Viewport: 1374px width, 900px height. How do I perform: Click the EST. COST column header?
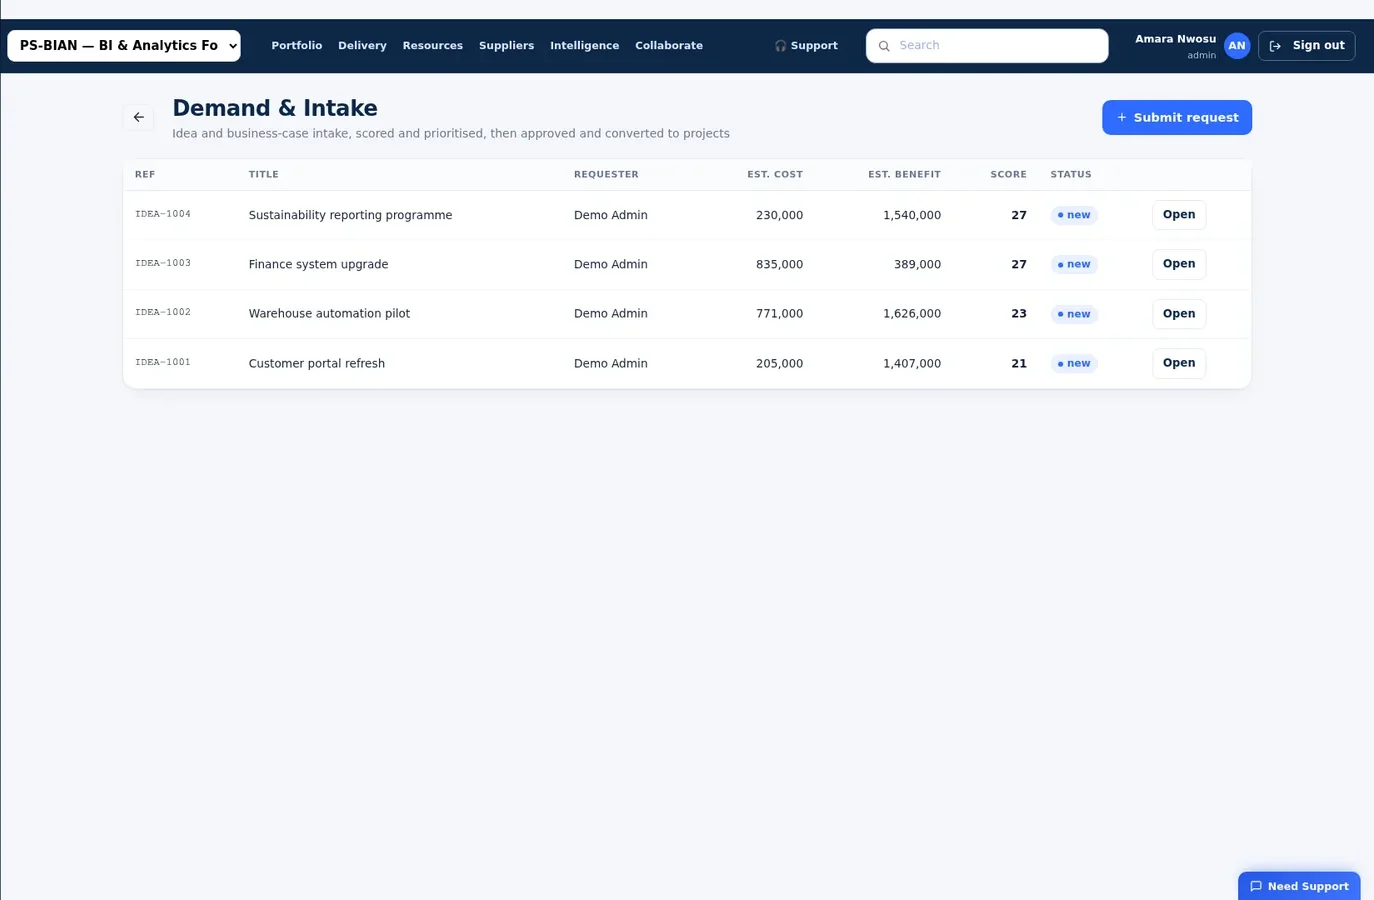pyautogui.click(x=775, y=174)
